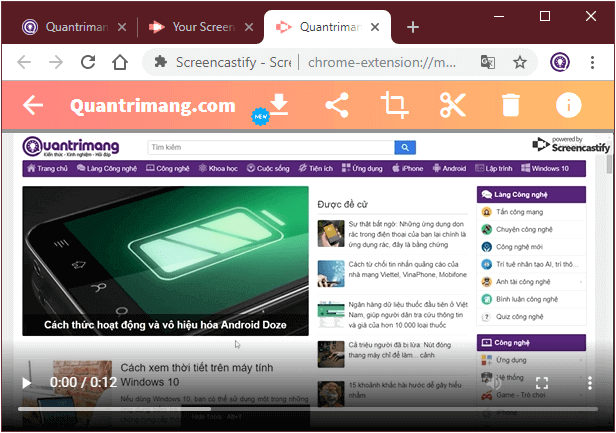Open the Sự thật bất ngờ article link
The width and height of the screenshot is (616, 433).
tap(407, 234)
